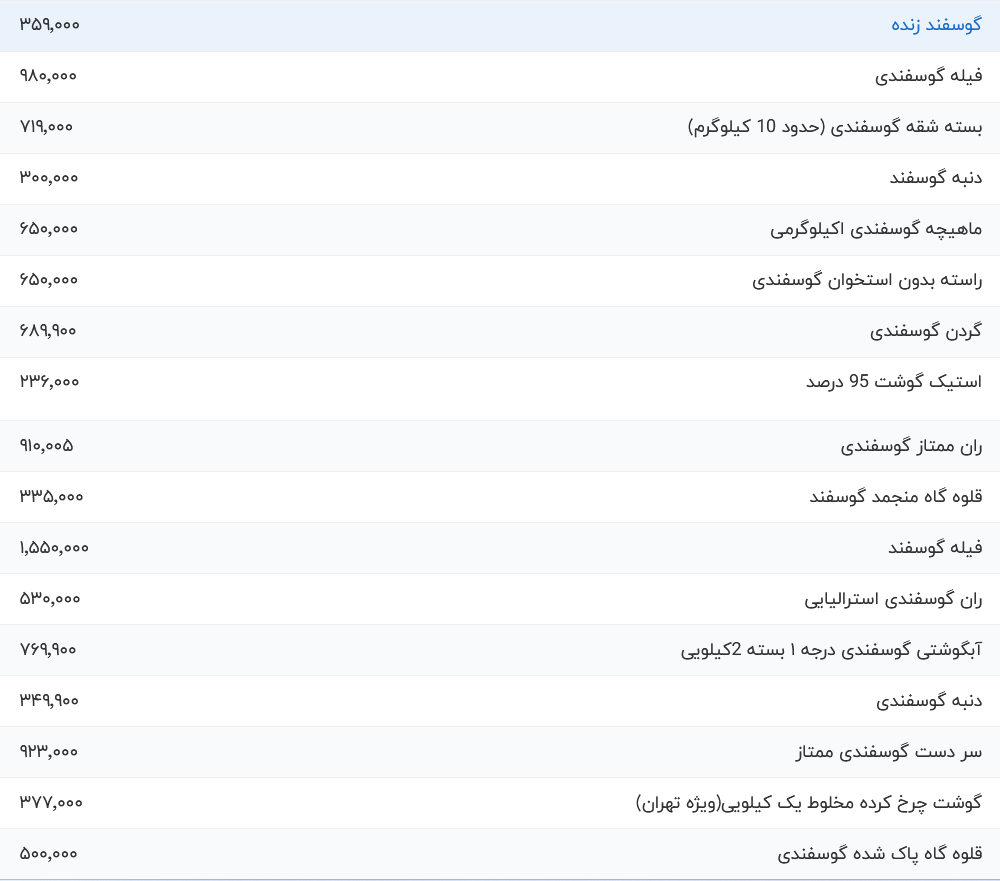
Task: Select سر دست گوسفندی ممتاز
Action: pyautogui.click(x=889, y=752)
